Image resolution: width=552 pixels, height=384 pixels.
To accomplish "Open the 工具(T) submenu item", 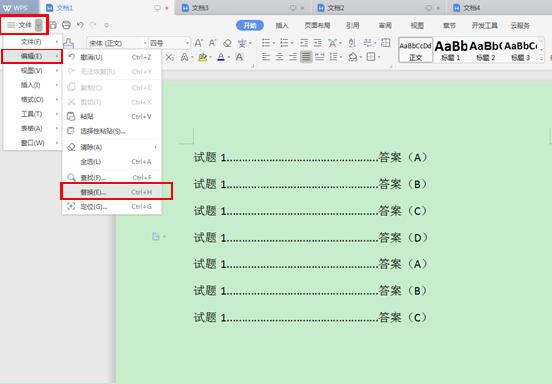I will coord(33,114).
